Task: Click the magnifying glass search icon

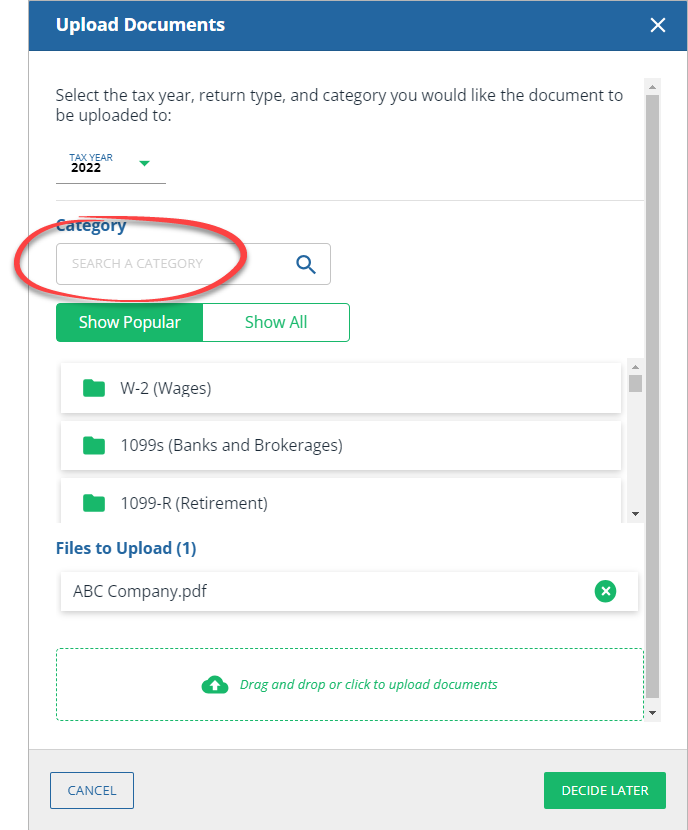Action: click(x=306, y=264)
